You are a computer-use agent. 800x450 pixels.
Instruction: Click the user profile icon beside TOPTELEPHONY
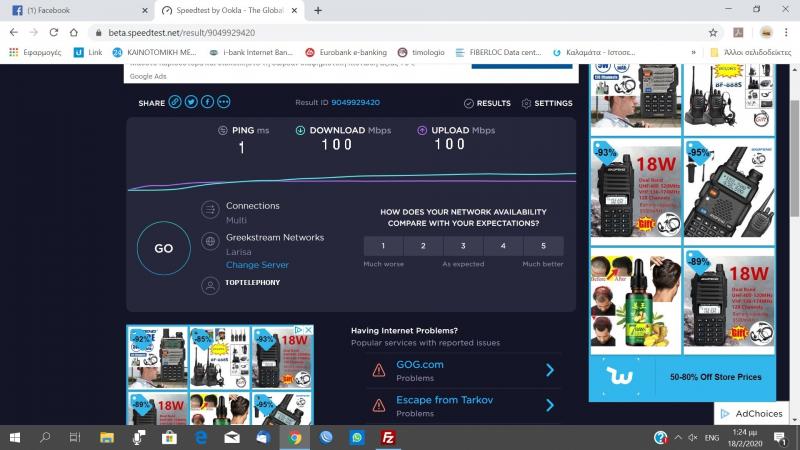point(210,285)
